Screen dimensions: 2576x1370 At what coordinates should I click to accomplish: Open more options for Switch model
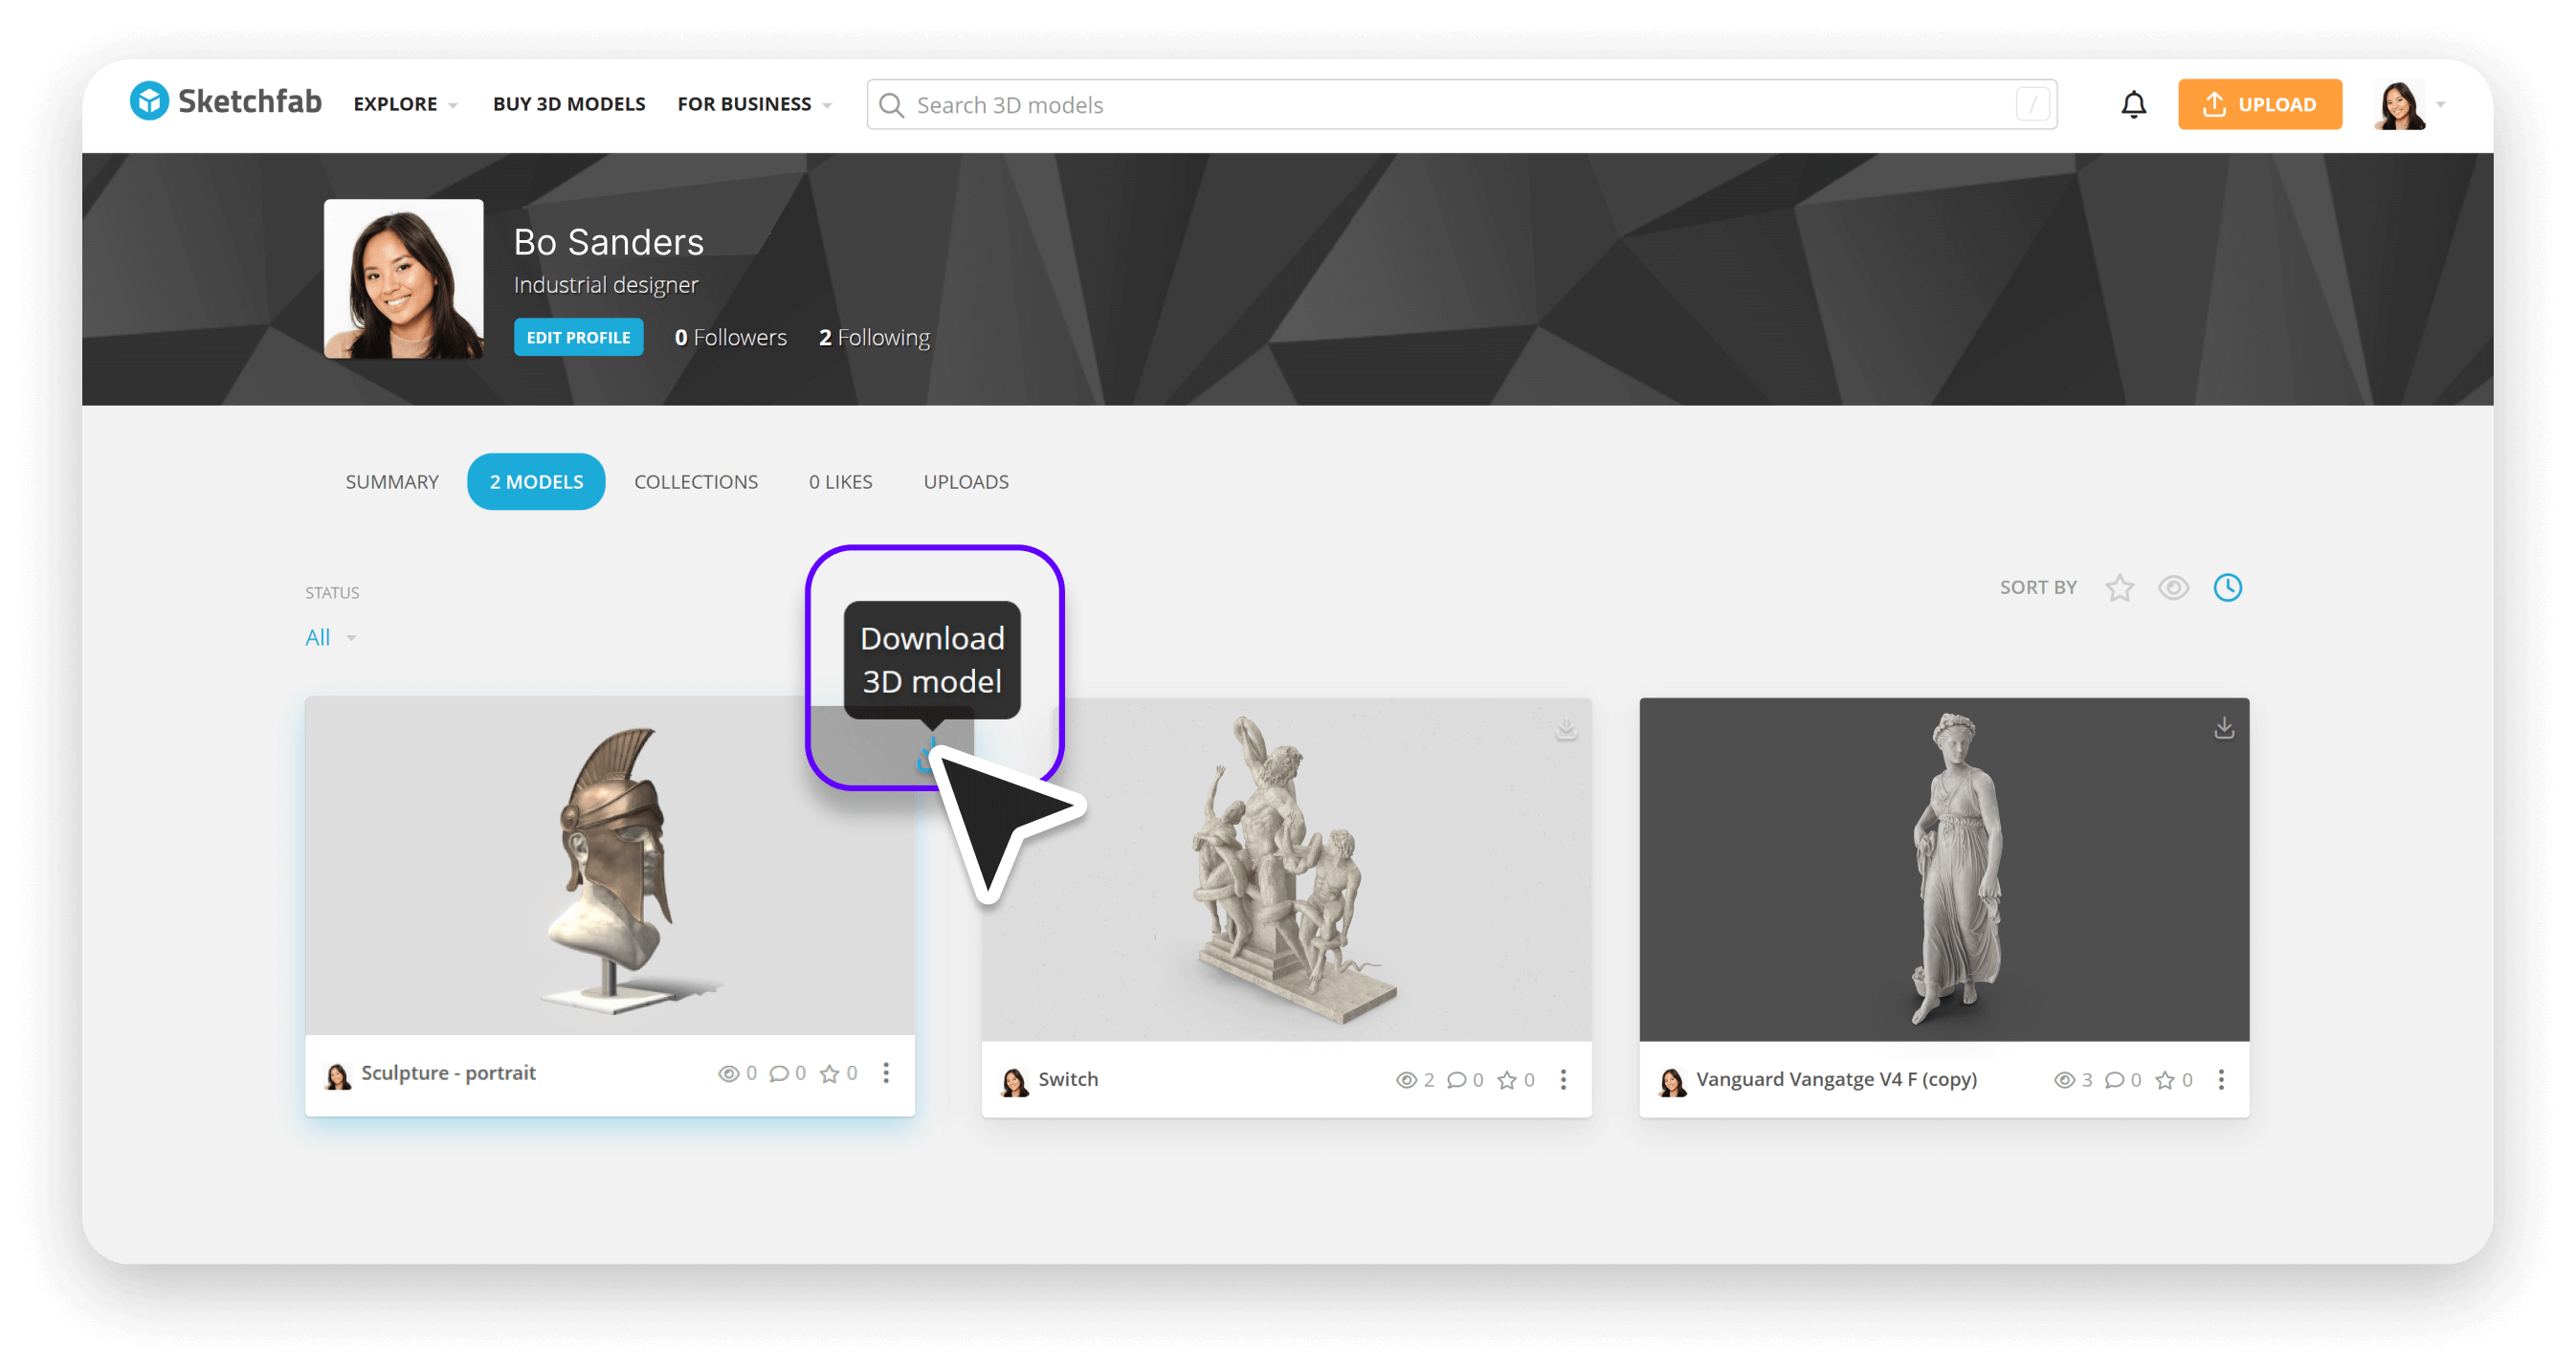(x=1563, y=1079)
